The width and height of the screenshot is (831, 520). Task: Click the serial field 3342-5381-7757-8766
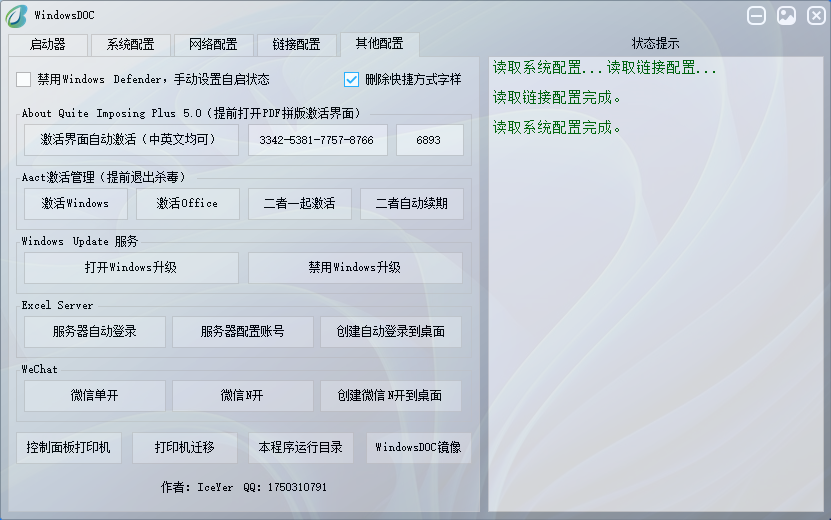tap(317, 140)
